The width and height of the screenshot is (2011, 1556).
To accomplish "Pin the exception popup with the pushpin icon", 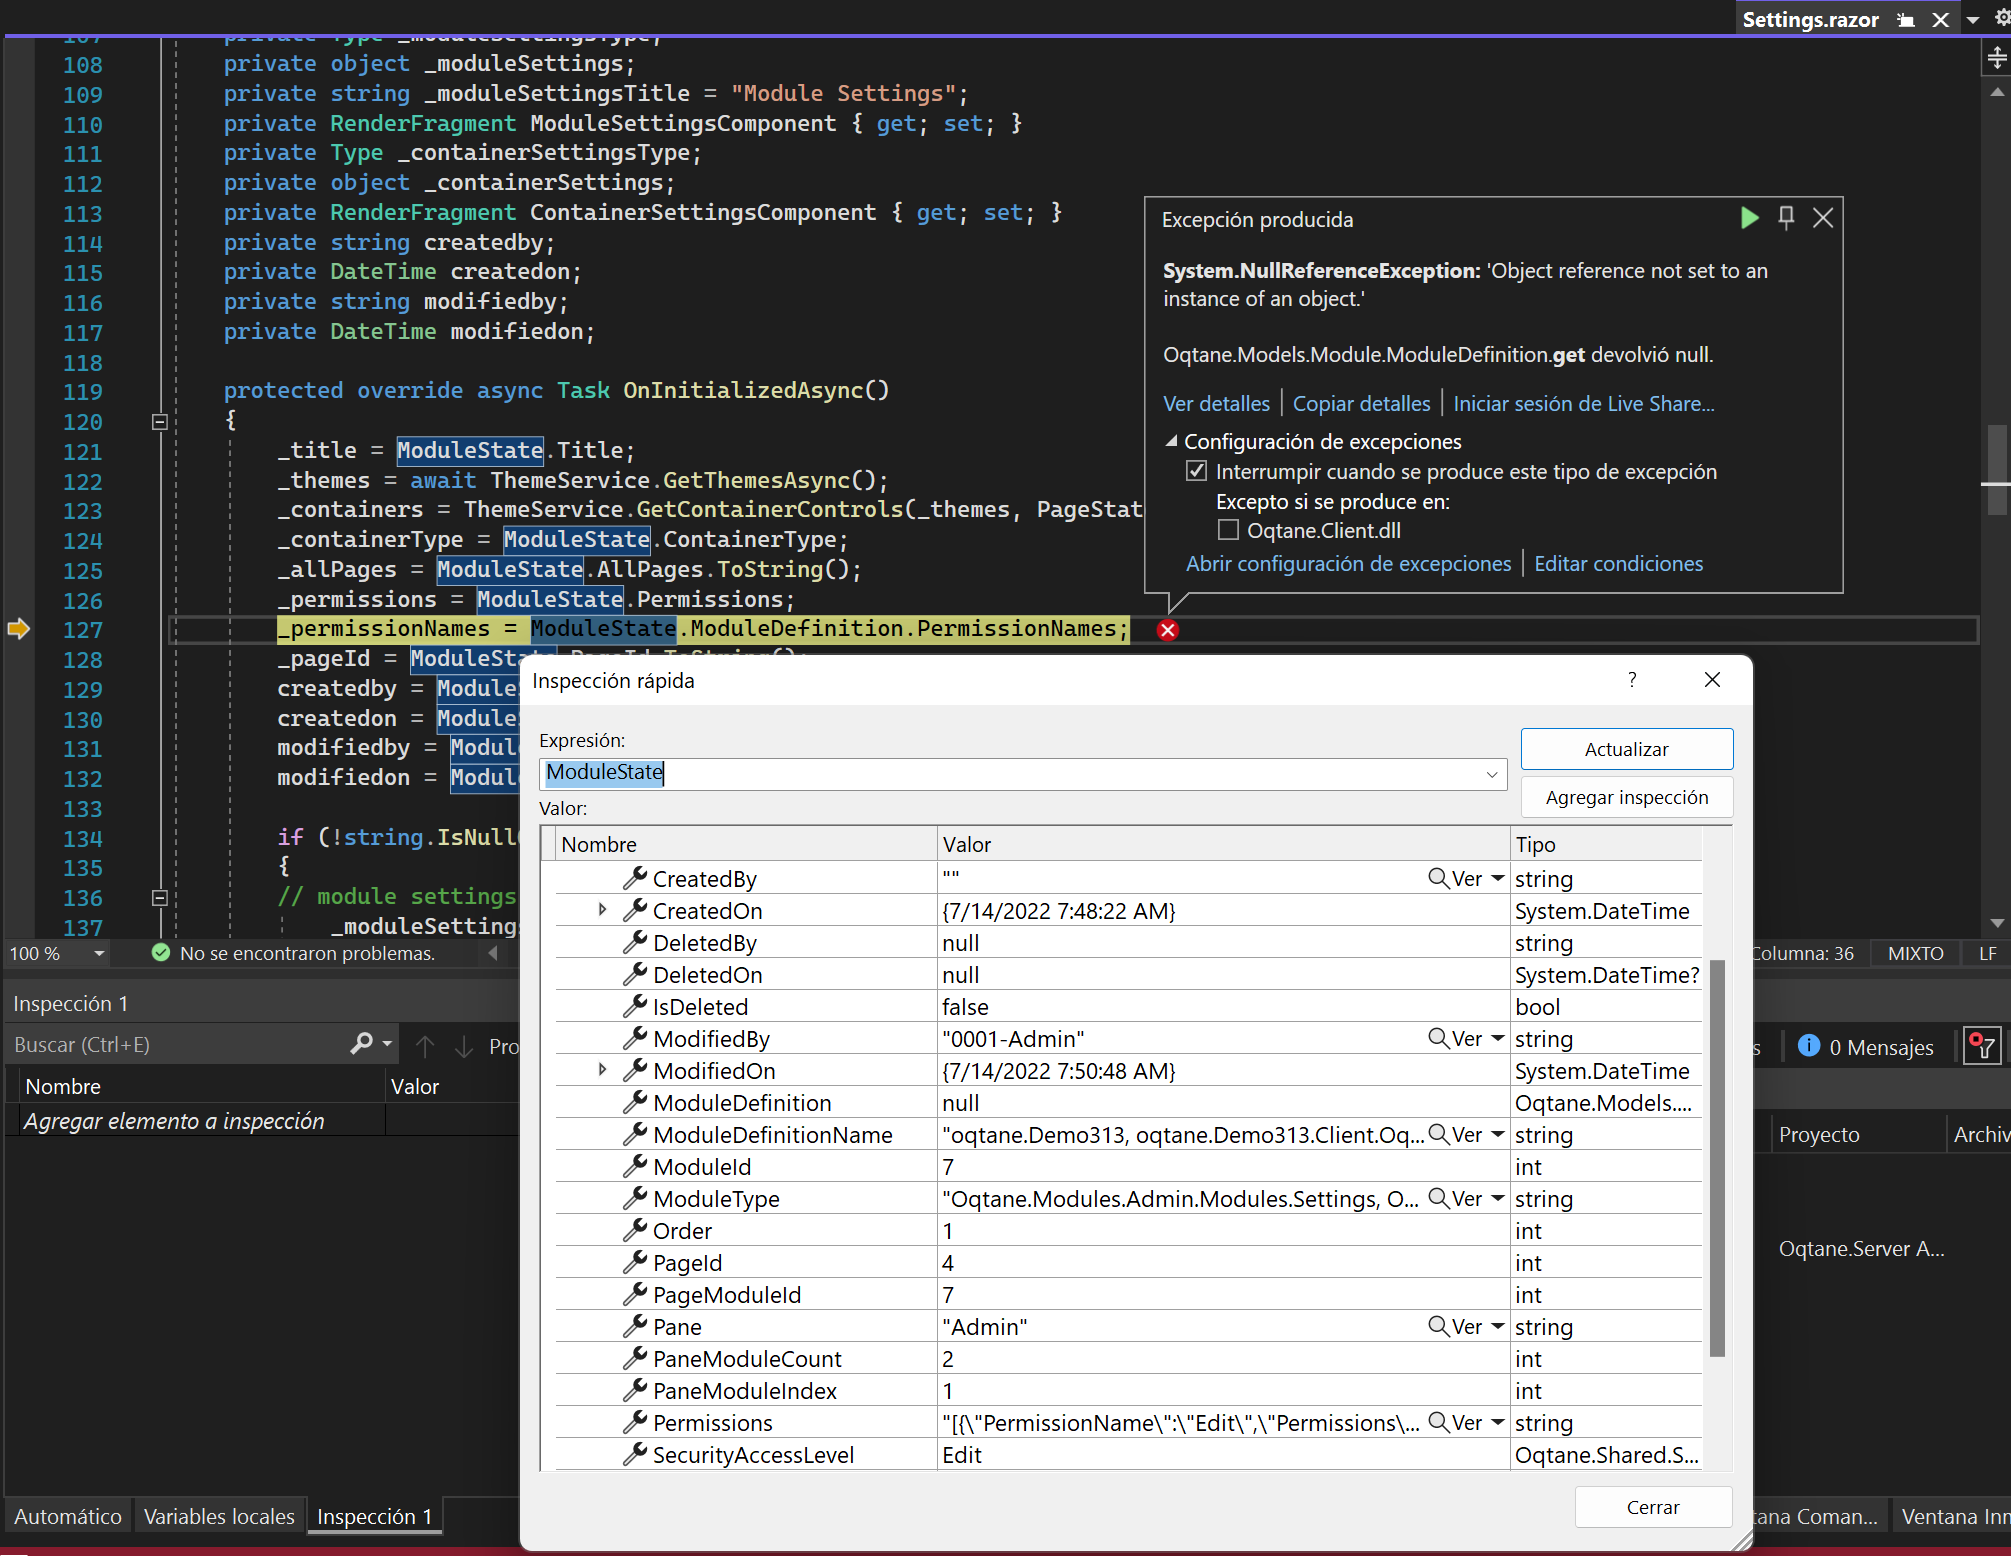I will coord(1786,218).
